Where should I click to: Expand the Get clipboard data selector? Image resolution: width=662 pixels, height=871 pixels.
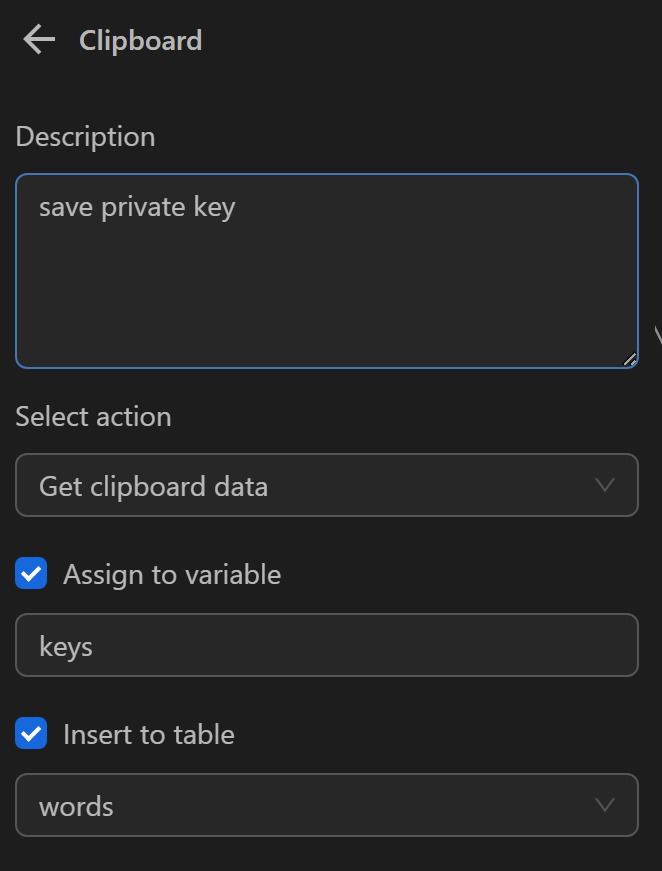pos(327,485)
